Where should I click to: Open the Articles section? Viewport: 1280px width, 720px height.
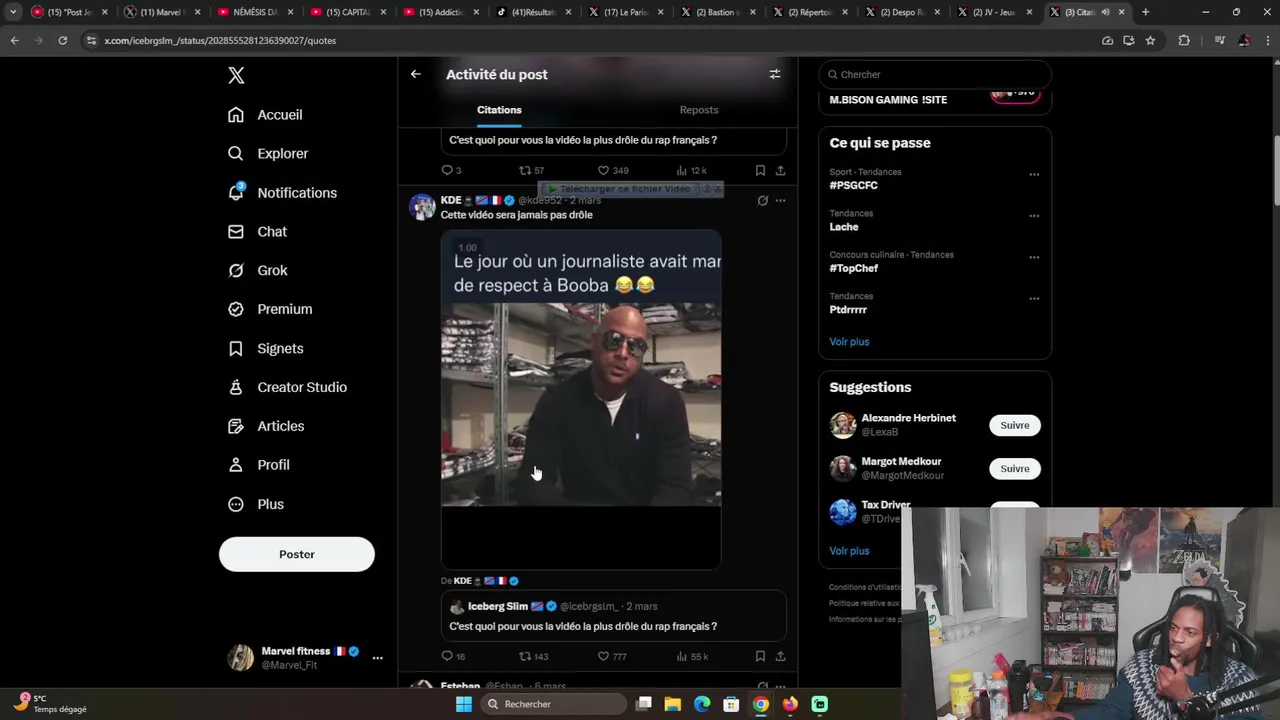(x=266, y=427)
